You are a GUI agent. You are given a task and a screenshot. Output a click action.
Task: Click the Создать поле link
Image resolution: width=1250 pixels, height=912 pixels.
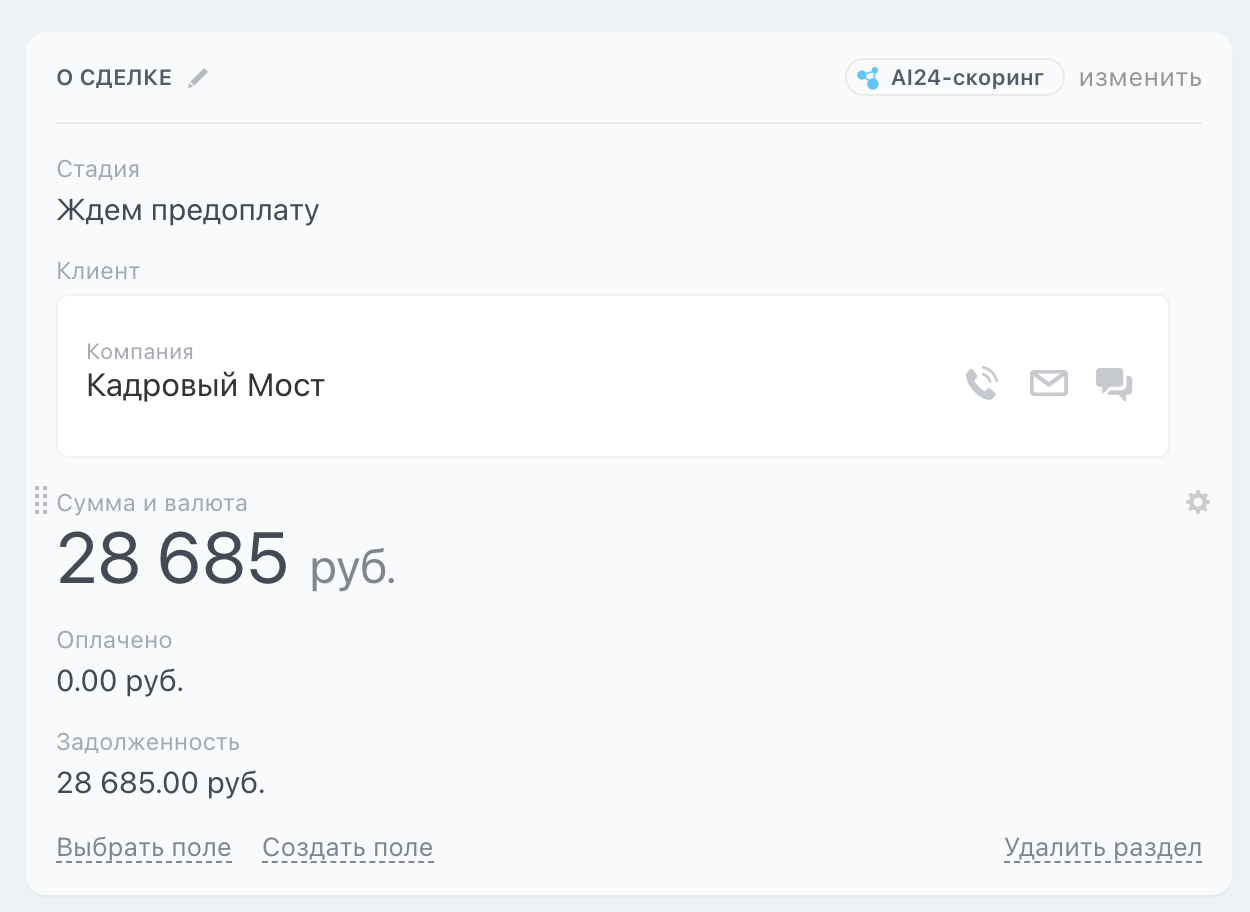pyautogui.click(x=347, y=848)
